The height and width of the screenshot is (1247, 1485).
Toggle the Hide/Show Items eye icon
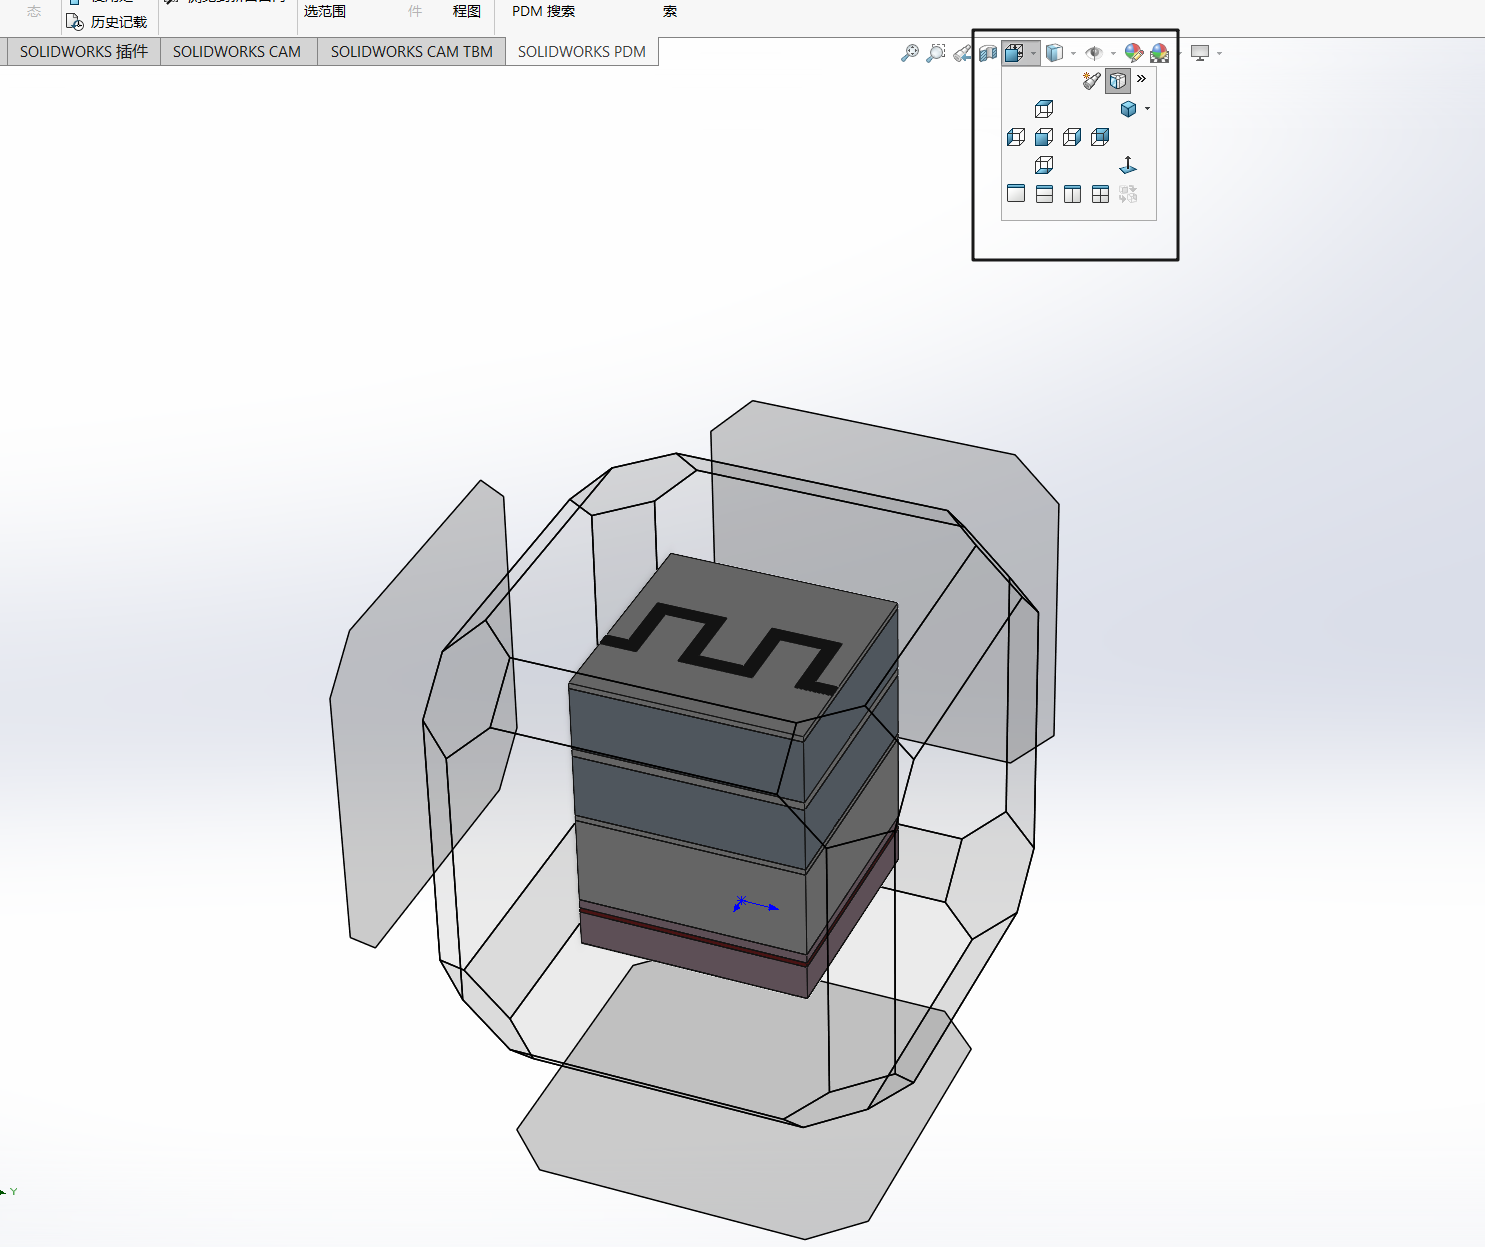coord(1094,53)
